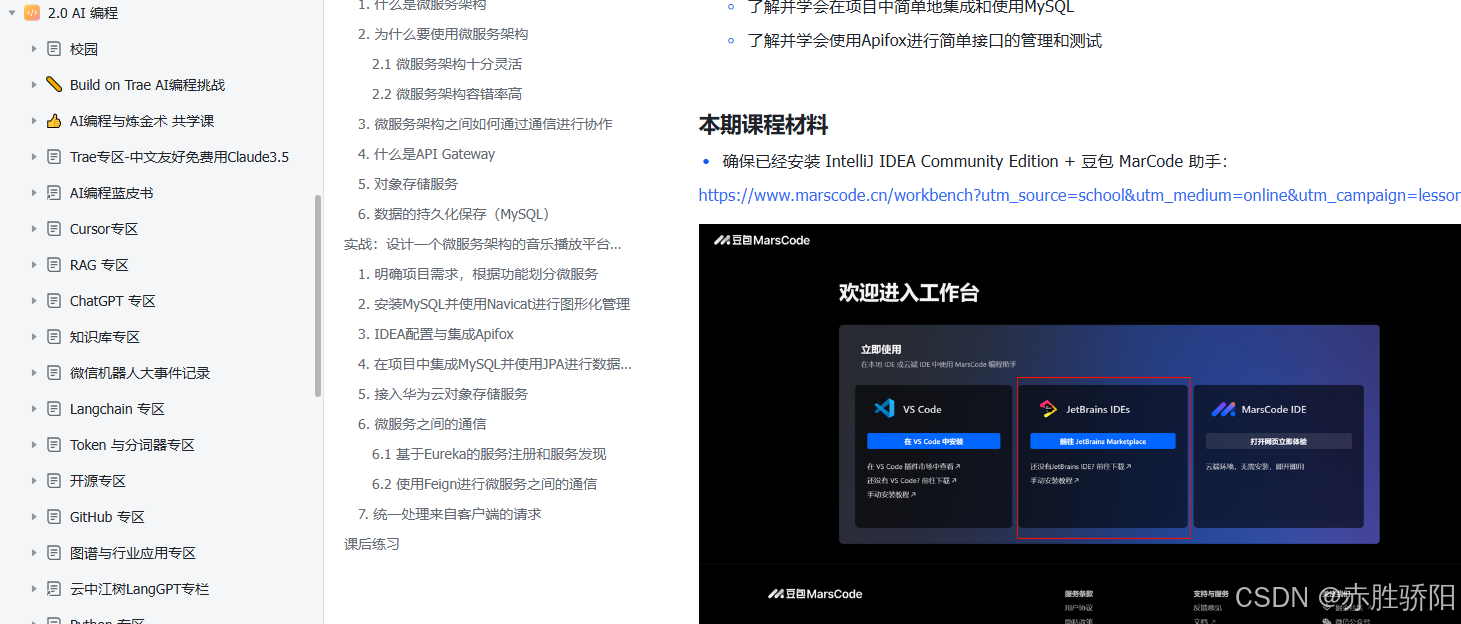Jump to IDEA配置与集成Apifox outline item
The image size is (1461, 624).
tap(436, 334)
